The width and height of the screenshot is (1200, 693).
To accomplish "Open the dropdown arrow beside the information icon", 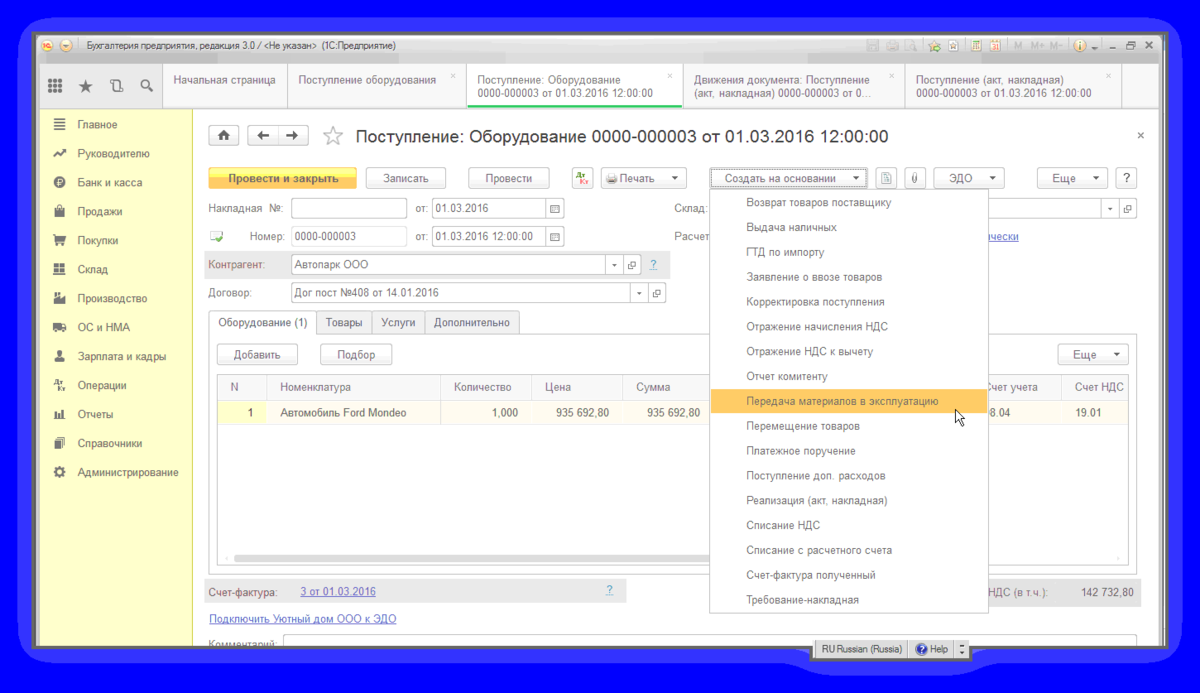I will tap(1095, 47).
